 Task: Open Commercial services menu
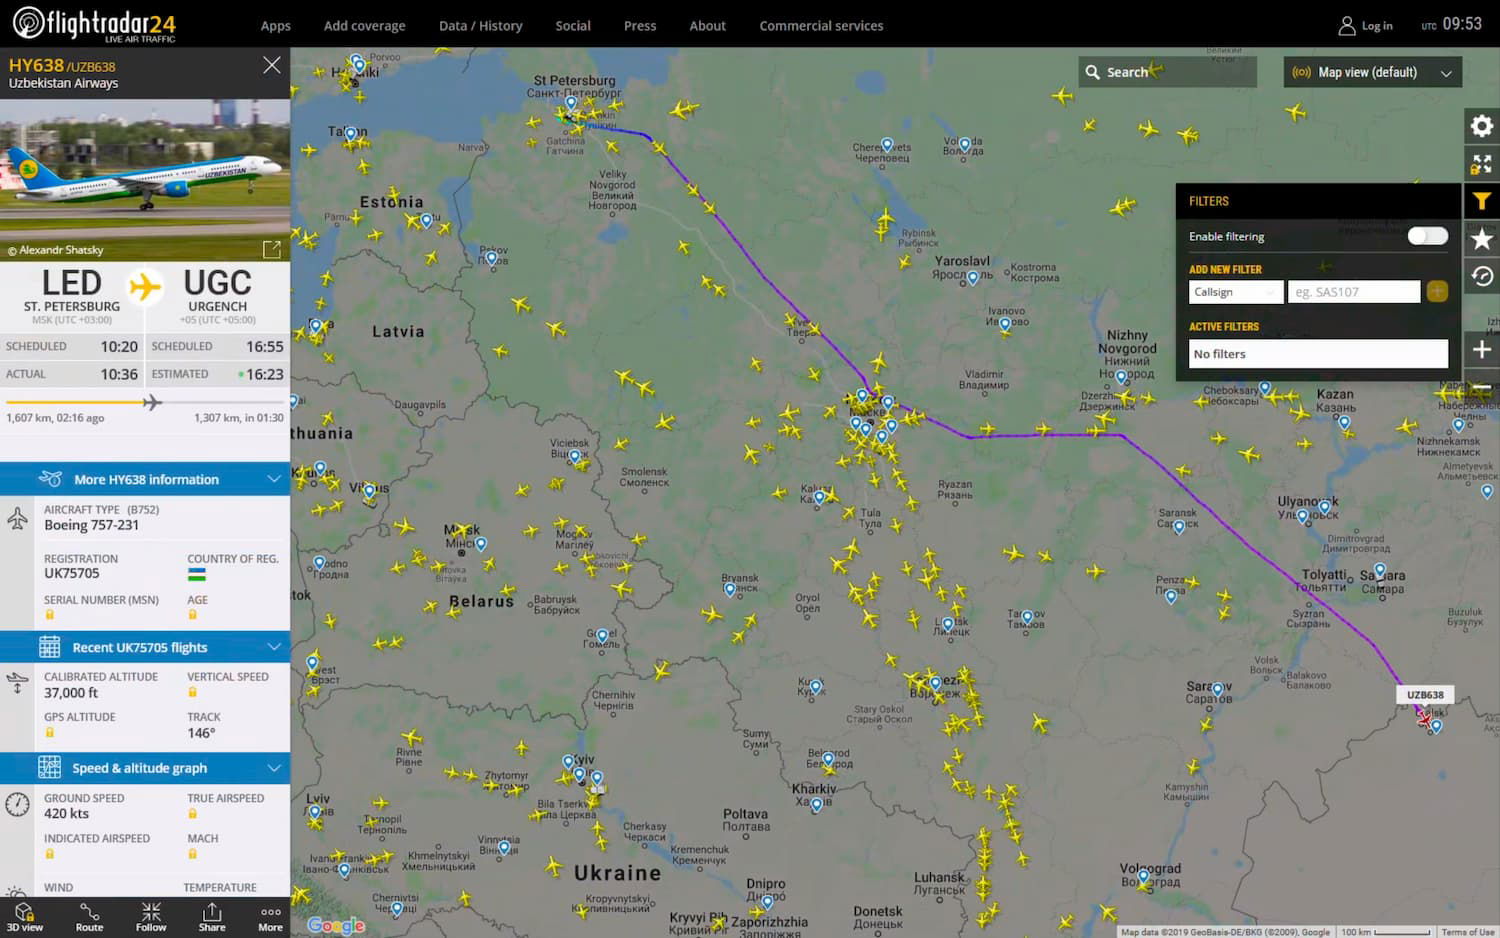(821, 26)
